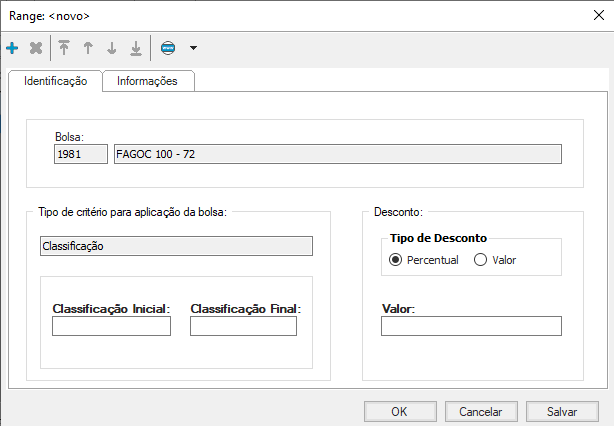Click the blue round toolbar icon

168,48
